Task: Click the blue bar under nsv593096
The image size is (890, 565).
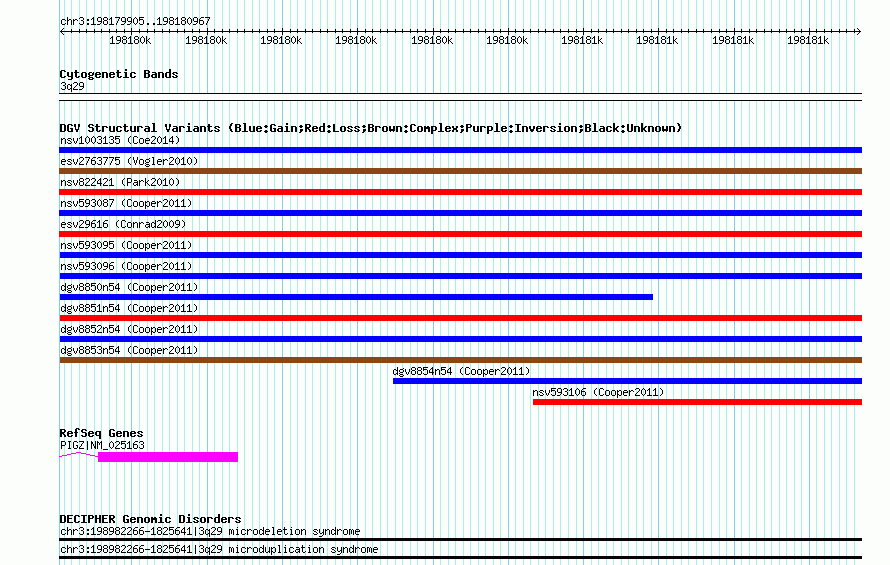Action: (460, 276)
